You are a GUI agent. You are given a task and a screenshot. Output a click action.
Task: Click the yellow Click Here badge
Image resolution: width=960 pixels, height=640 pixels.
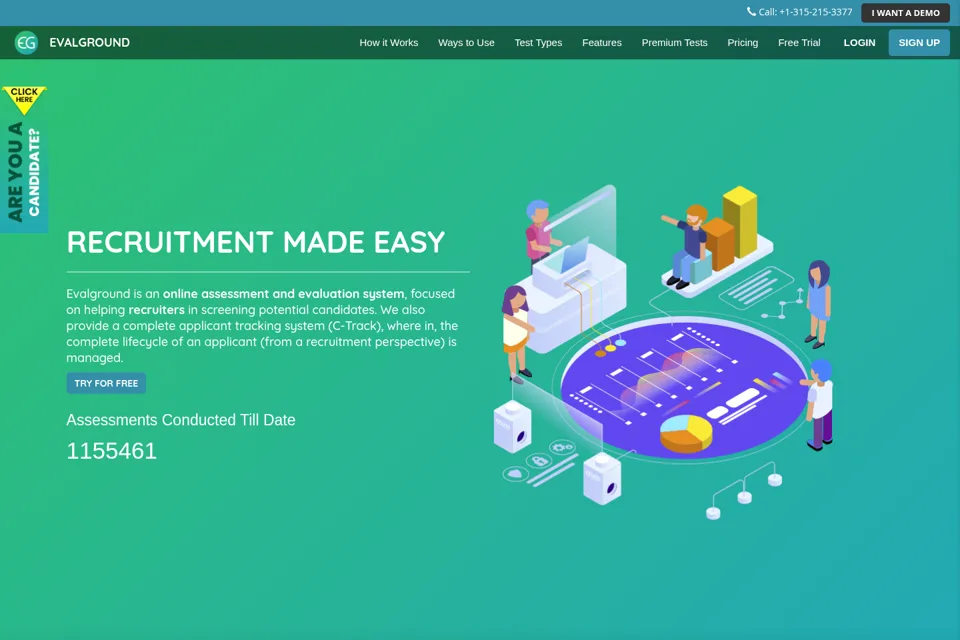click(x=24, y=100)
